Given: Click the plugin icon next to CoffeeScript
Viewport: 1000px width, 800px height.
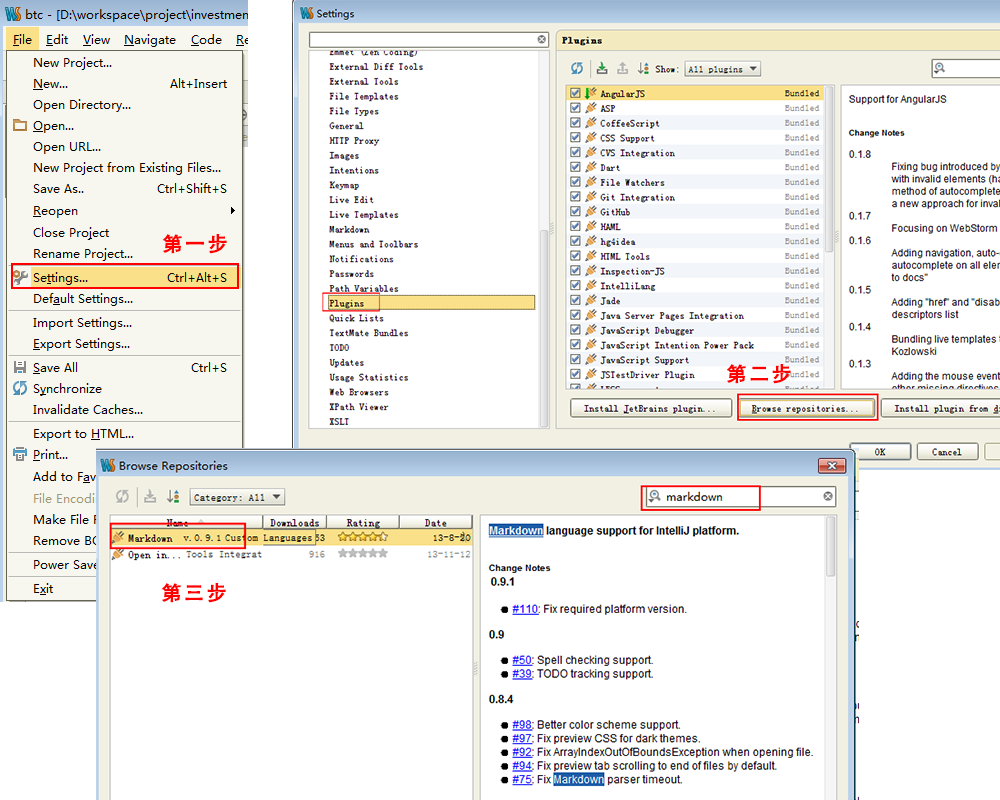Looking at the screenshot, I should (591, 122).
